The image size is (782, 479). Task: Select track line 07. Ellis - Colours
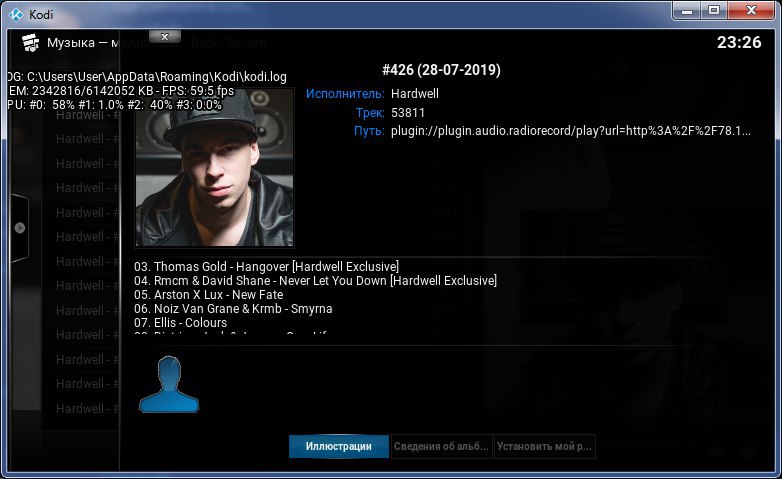[x=181, y=323]
